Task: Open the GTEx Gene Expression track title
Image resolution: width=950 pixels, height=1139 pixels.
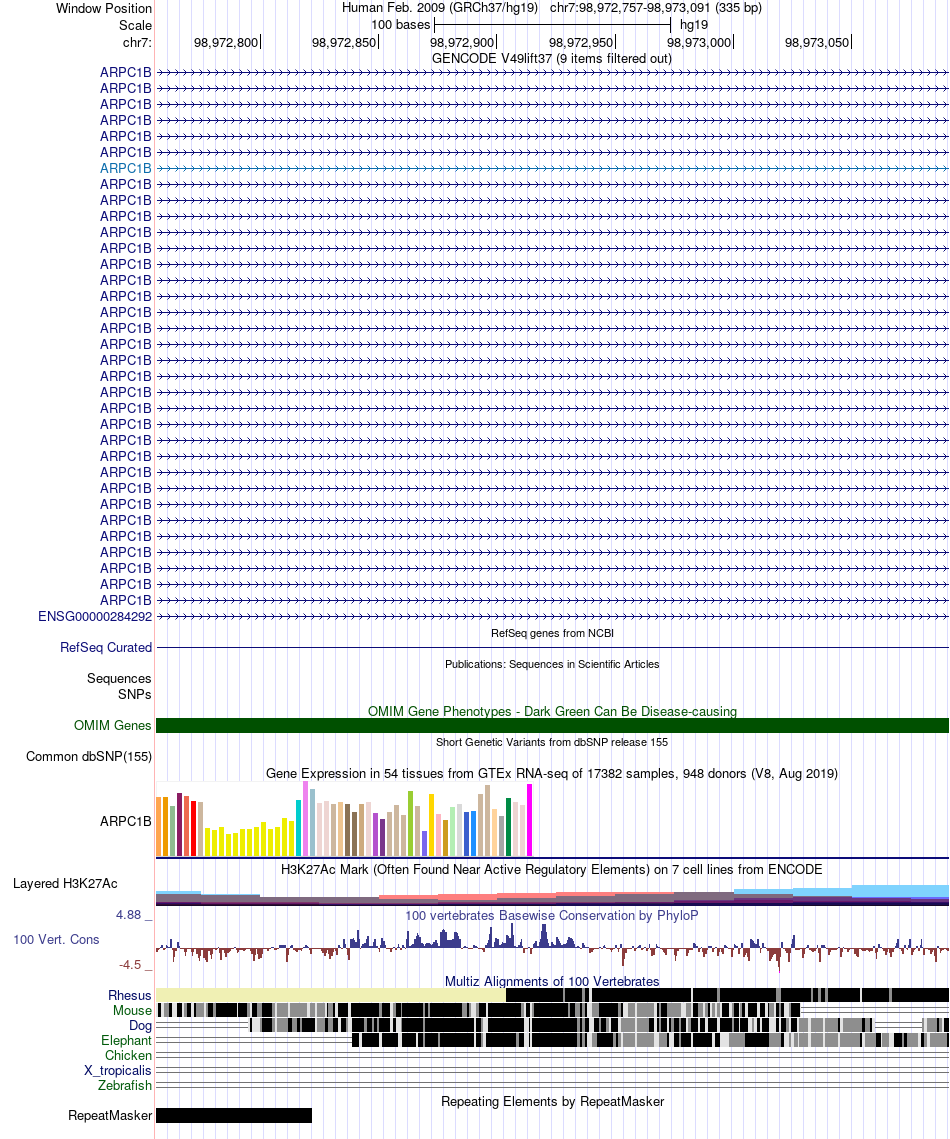Action: coord(552,774)
